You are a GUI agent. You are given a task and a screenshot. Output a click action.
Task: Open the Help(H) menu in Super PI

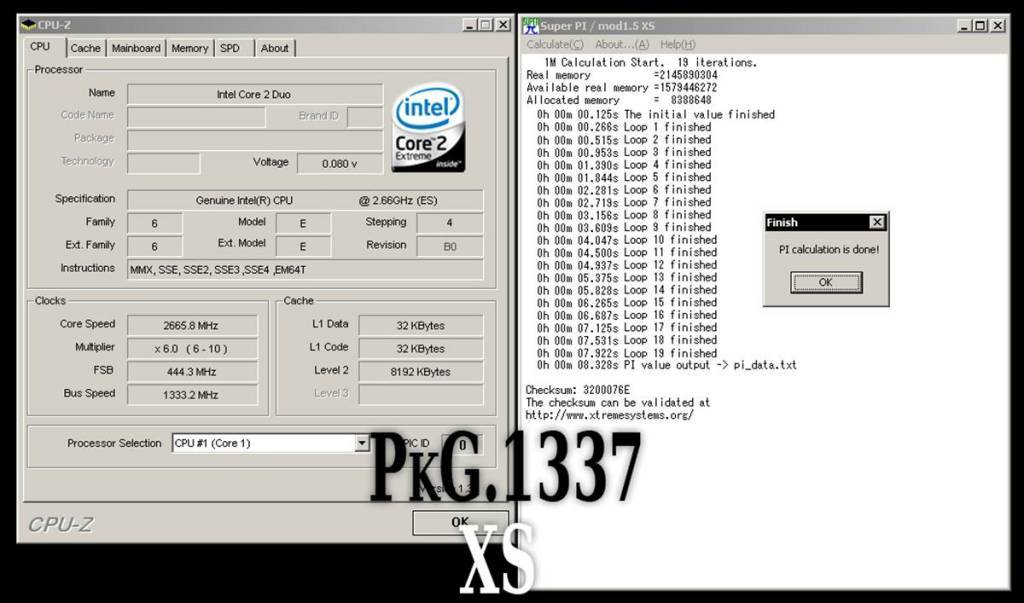click(x=678, y=44)
